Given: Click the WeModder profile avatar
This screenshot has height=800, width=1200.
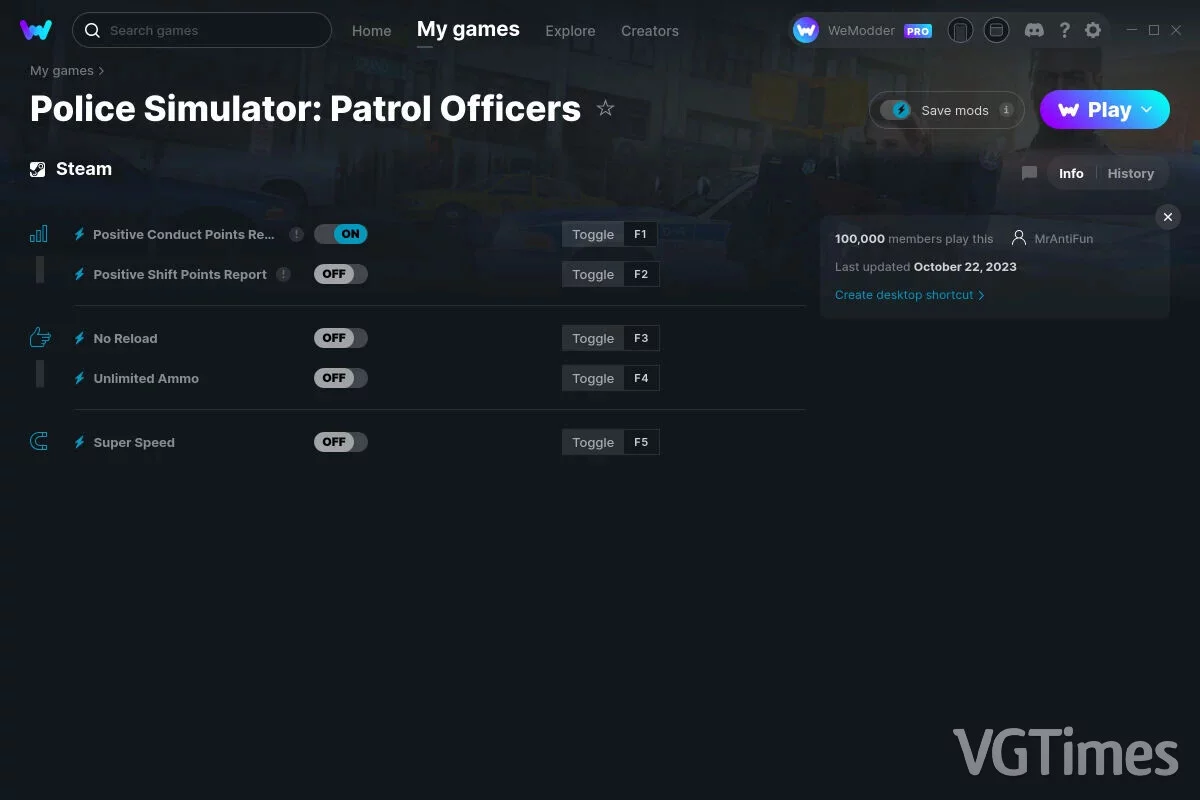Looking at the screenshot, I should coord(806,30).
